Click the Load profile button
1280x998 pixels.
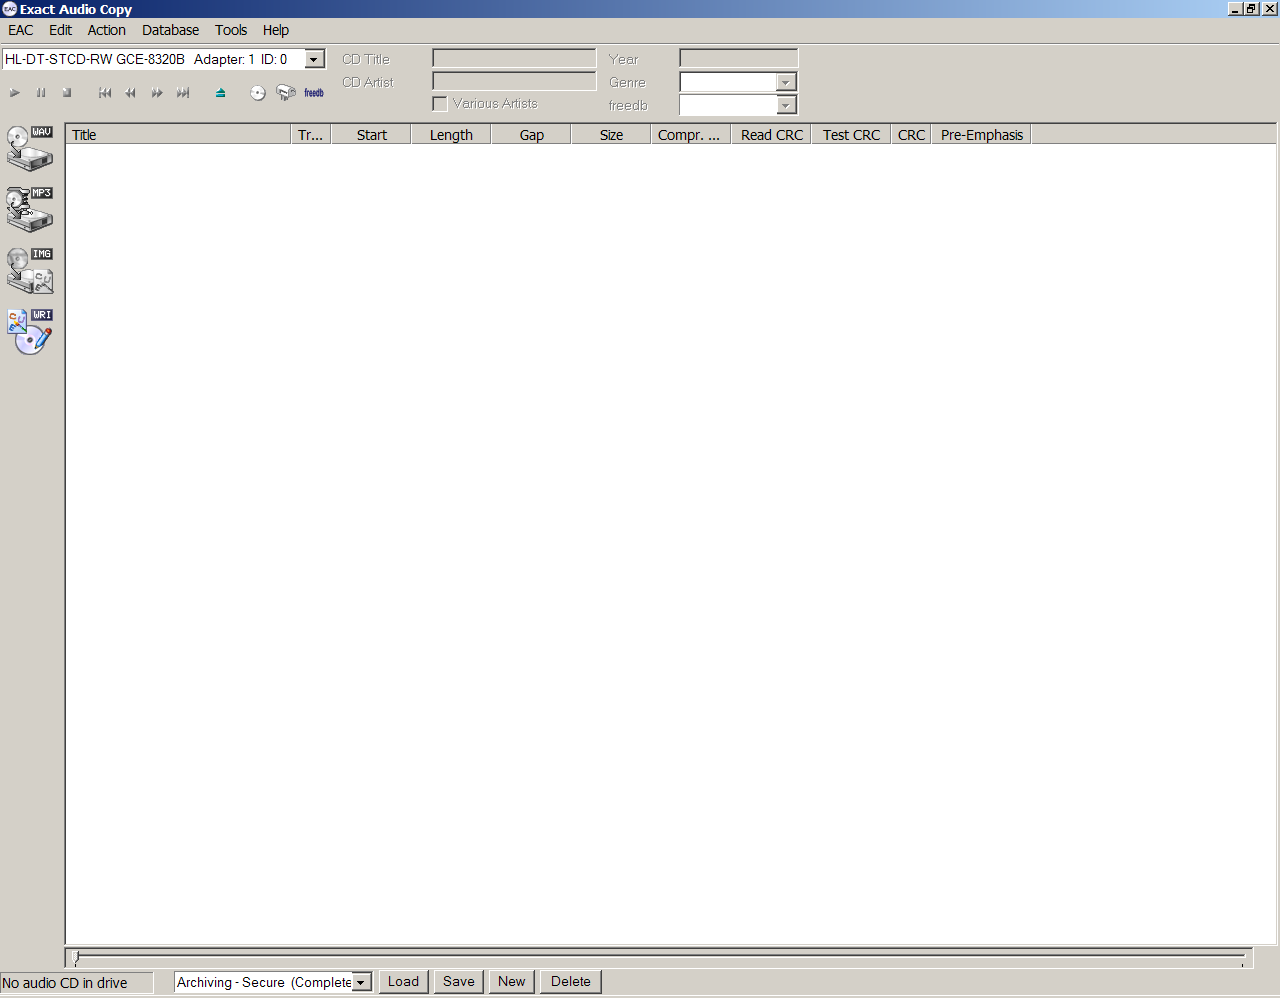[x=403, y=982]
